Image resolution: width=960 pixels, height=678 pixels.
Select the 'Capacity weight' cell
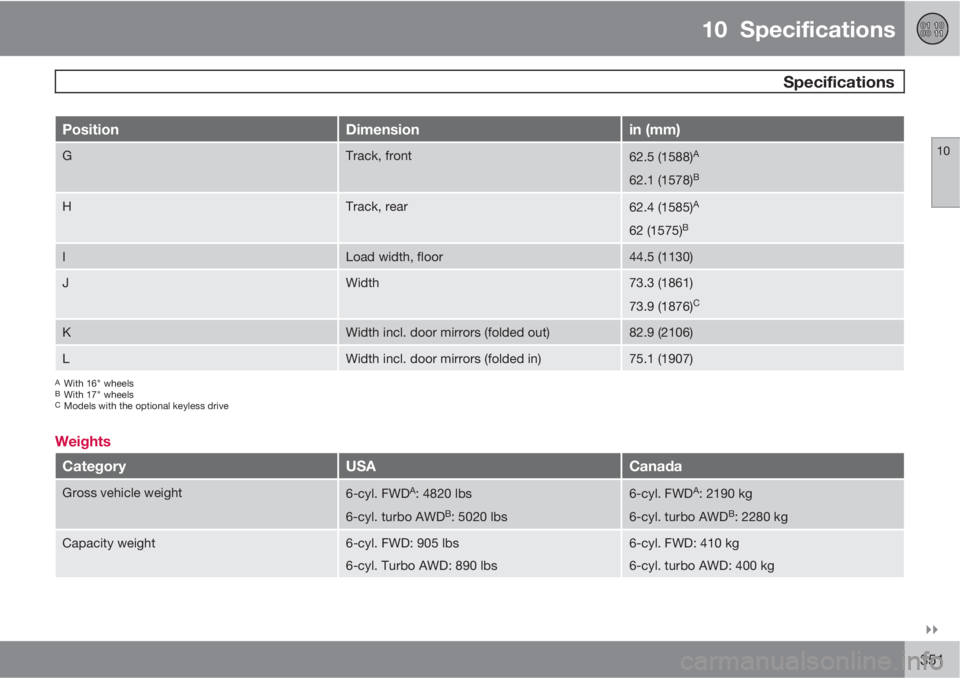196,554
